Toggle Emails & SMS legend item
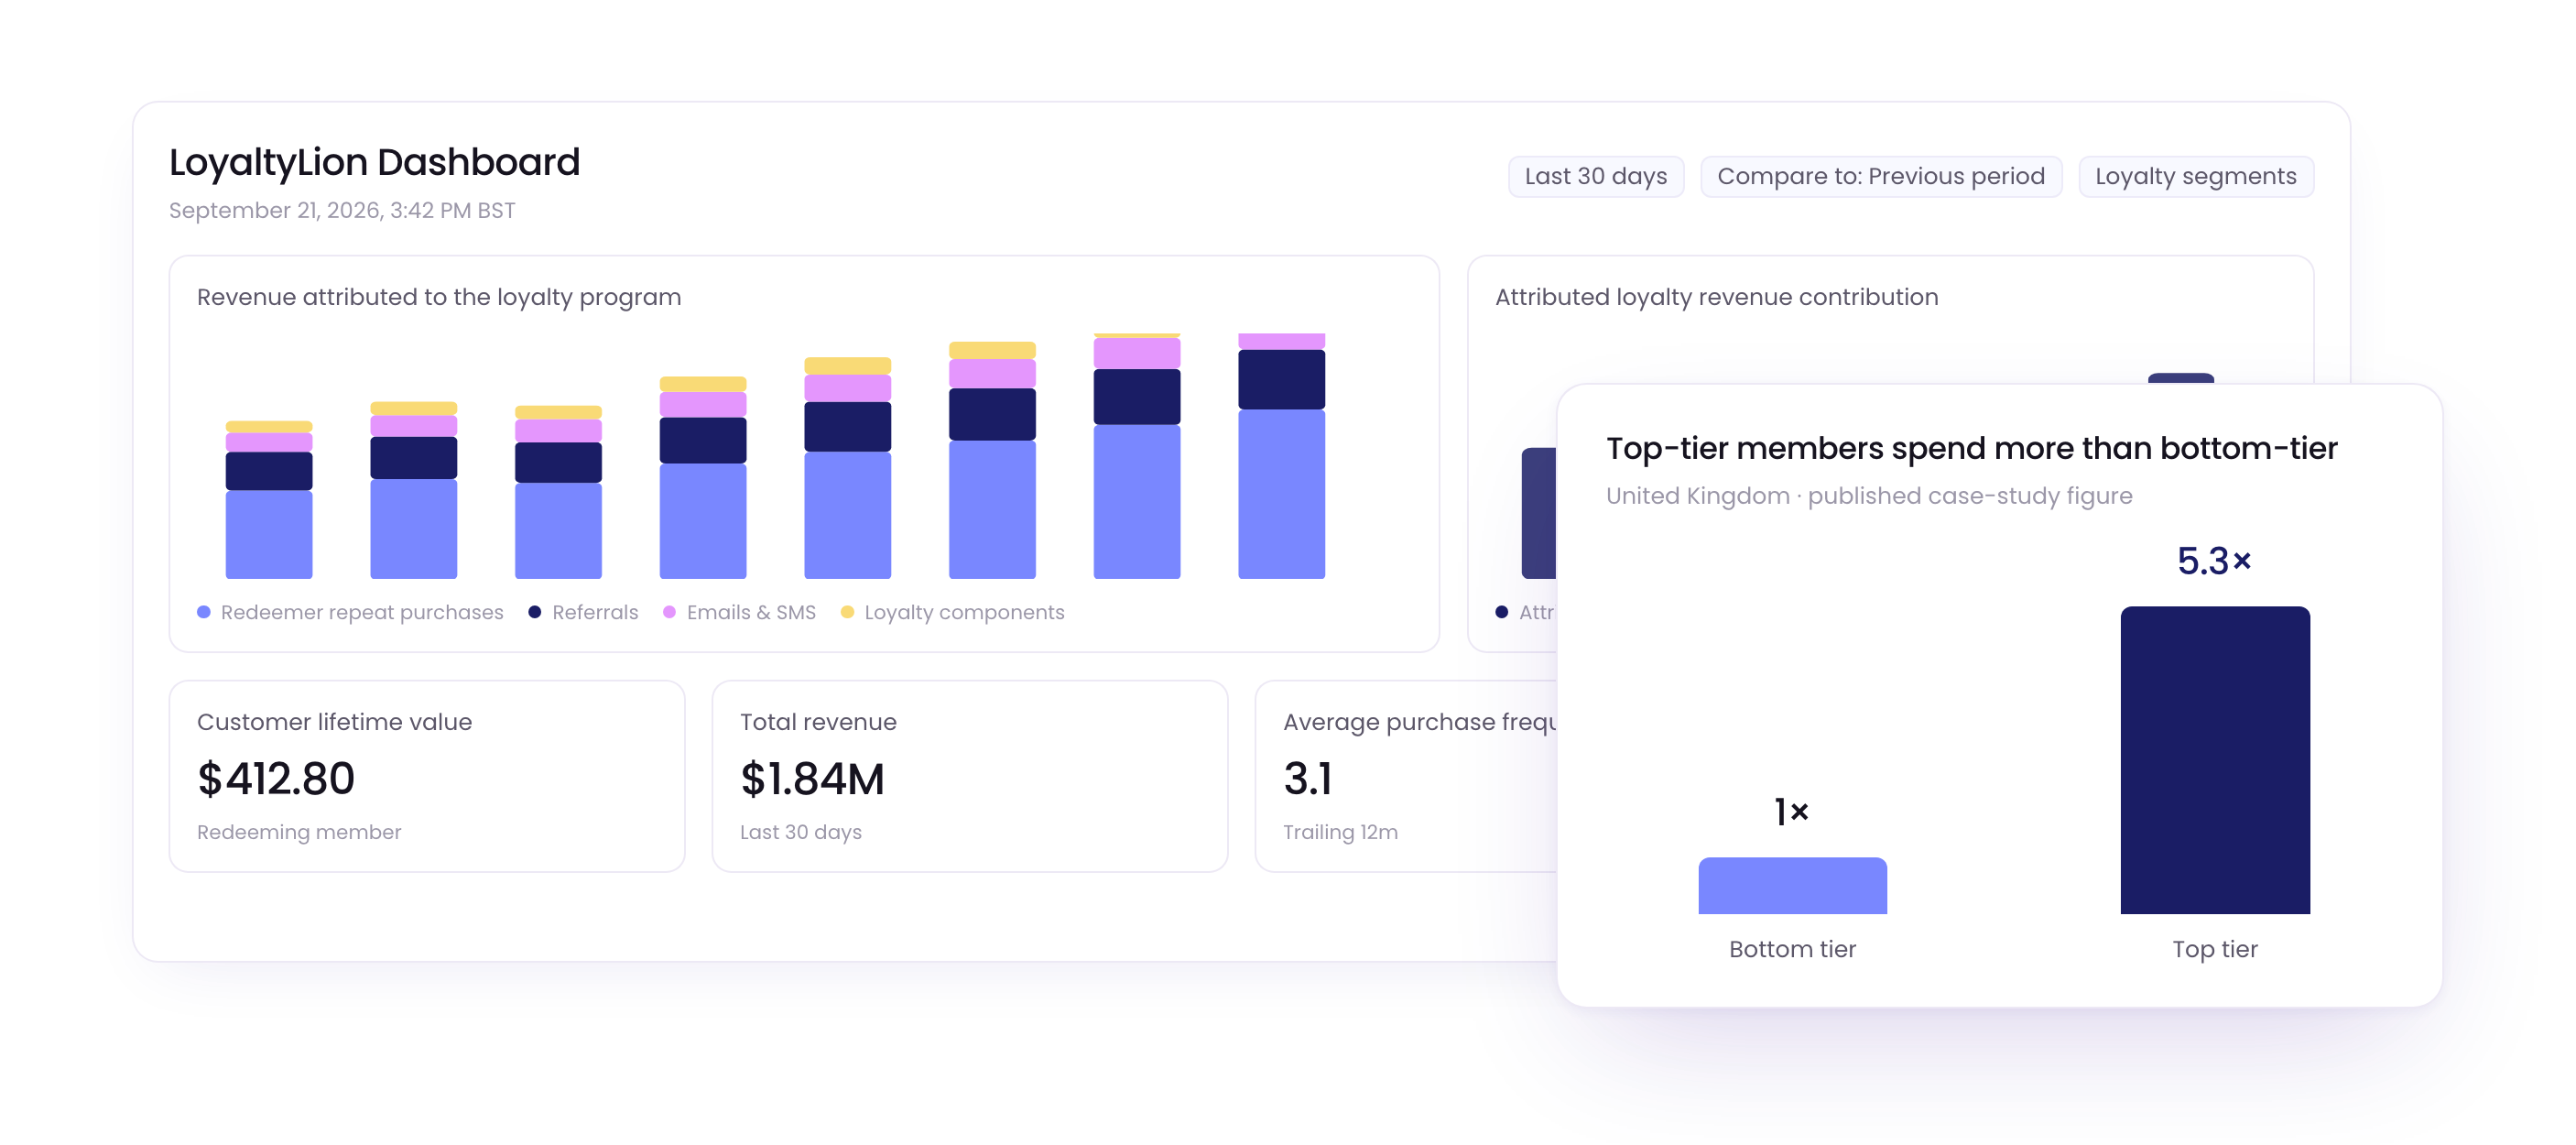Image resolution: width=2576 pixels, height=1145 pixels. [739, 612]
